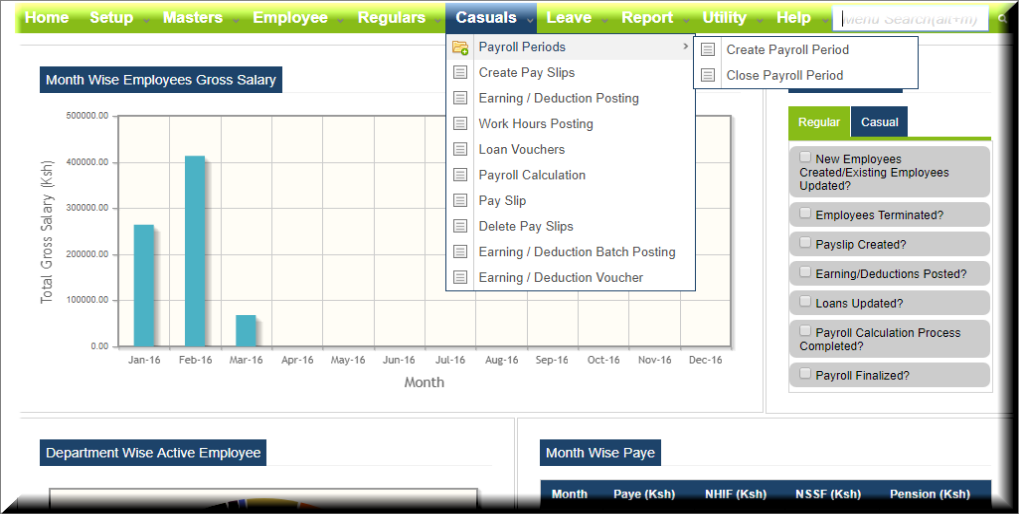
Task: Click the icon beside Payroll Calculation
Action: (x=460, y=175)
